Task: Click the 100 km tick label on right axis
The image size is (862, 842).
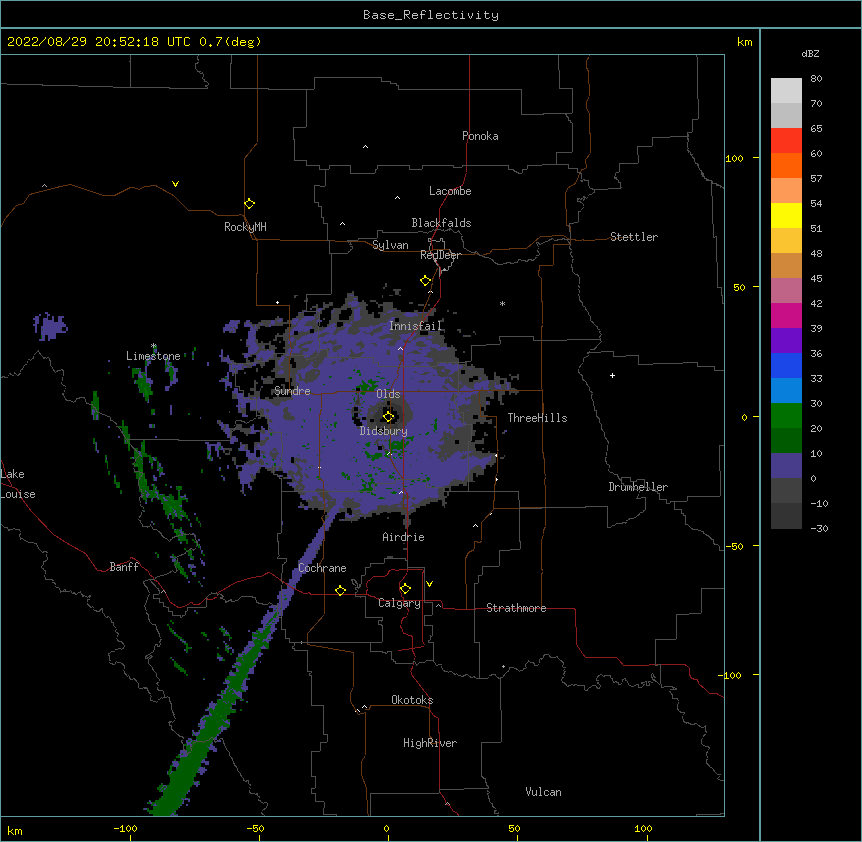Action: pos(734,158)
